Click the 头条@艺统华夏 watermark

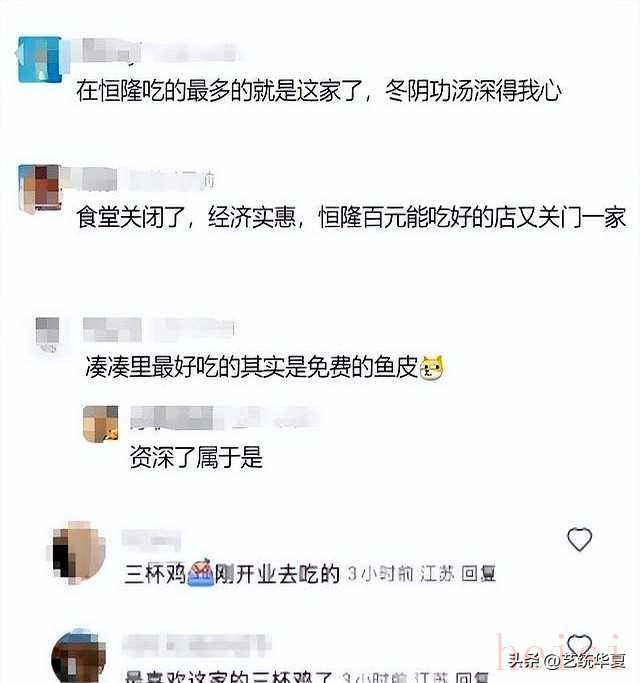click(567, 661)
